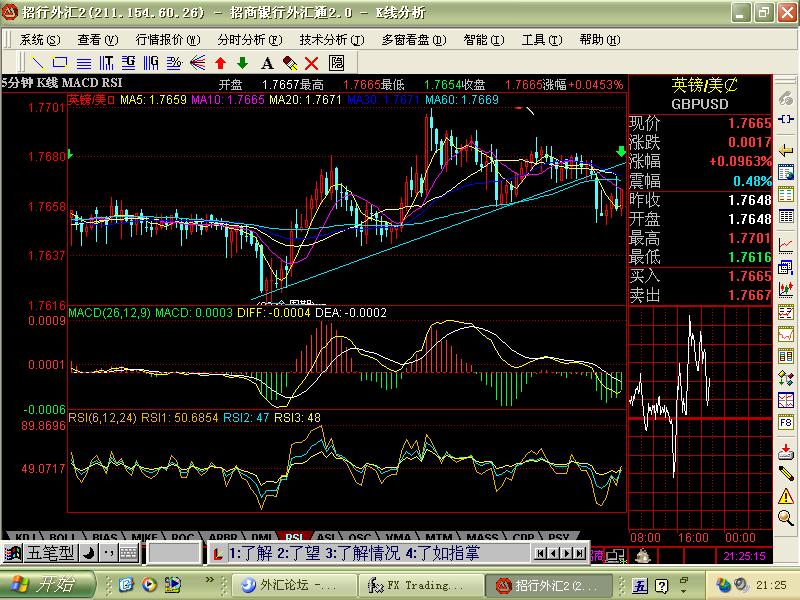Click the candlestick chart icon in sidebar
The height and width of the screenshot is (600, 800).
click(786, 289)
